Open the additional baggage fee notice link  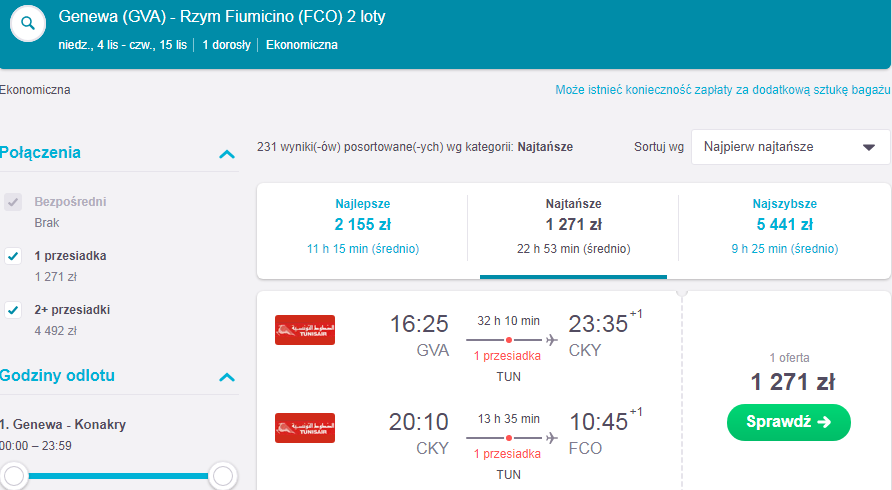tap(722, 90)
